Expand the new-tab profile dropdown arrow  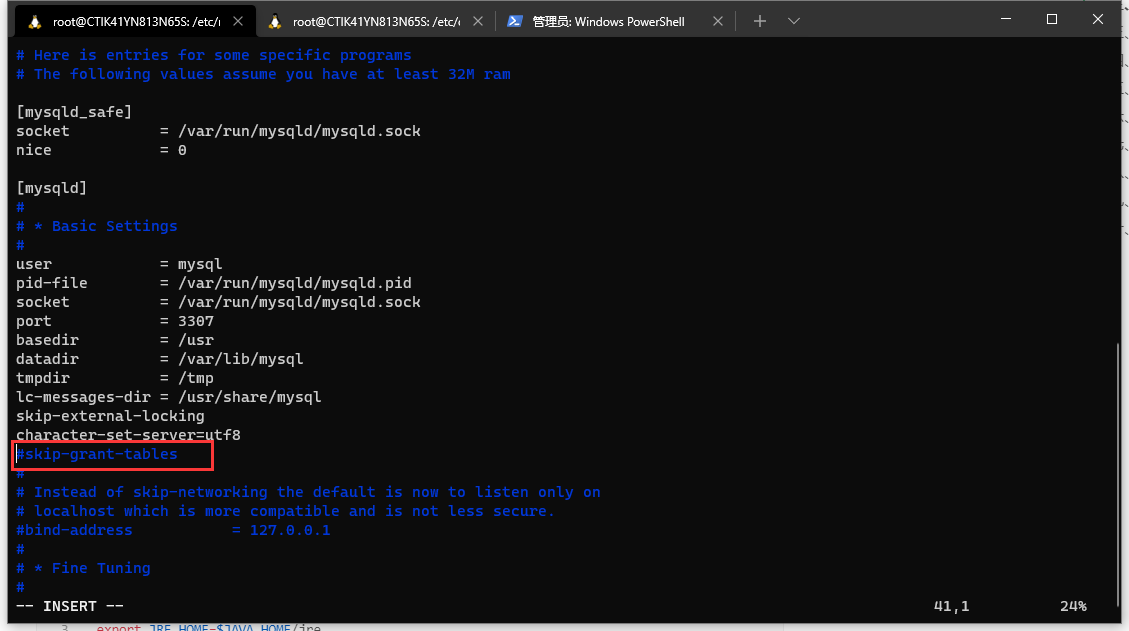click(793, 22)
